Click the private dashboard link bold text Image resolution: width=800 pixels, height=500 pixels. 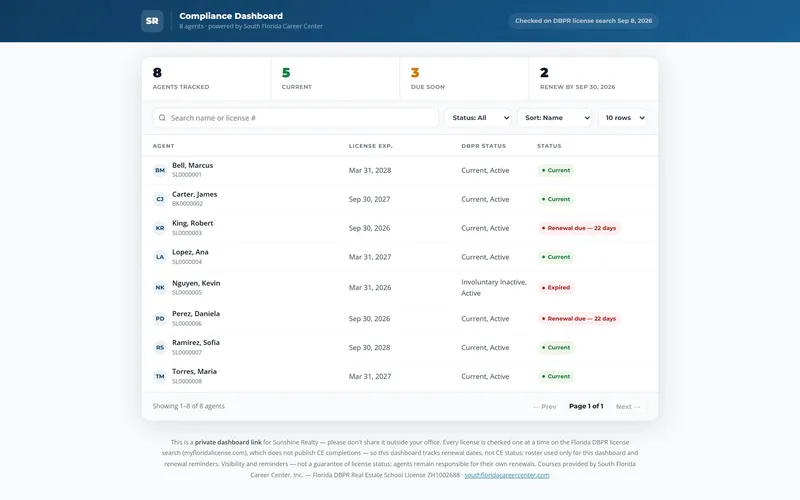228,442
